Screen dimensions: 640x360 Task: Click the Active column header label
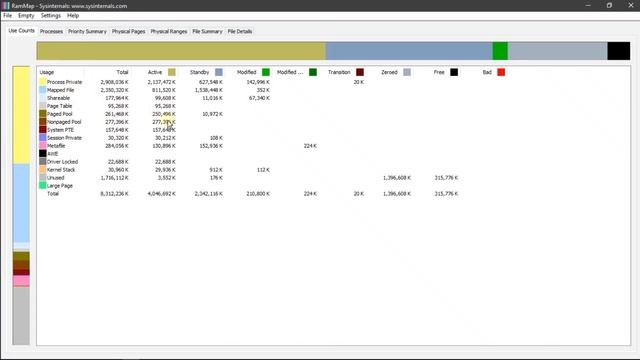[x=155, y=72]
